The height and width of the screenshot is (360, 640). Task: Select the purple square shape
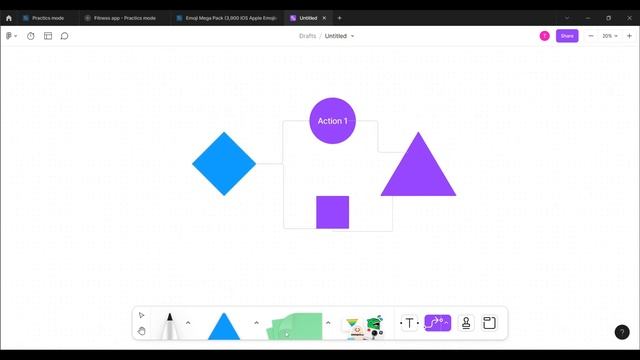coord(332,212)
